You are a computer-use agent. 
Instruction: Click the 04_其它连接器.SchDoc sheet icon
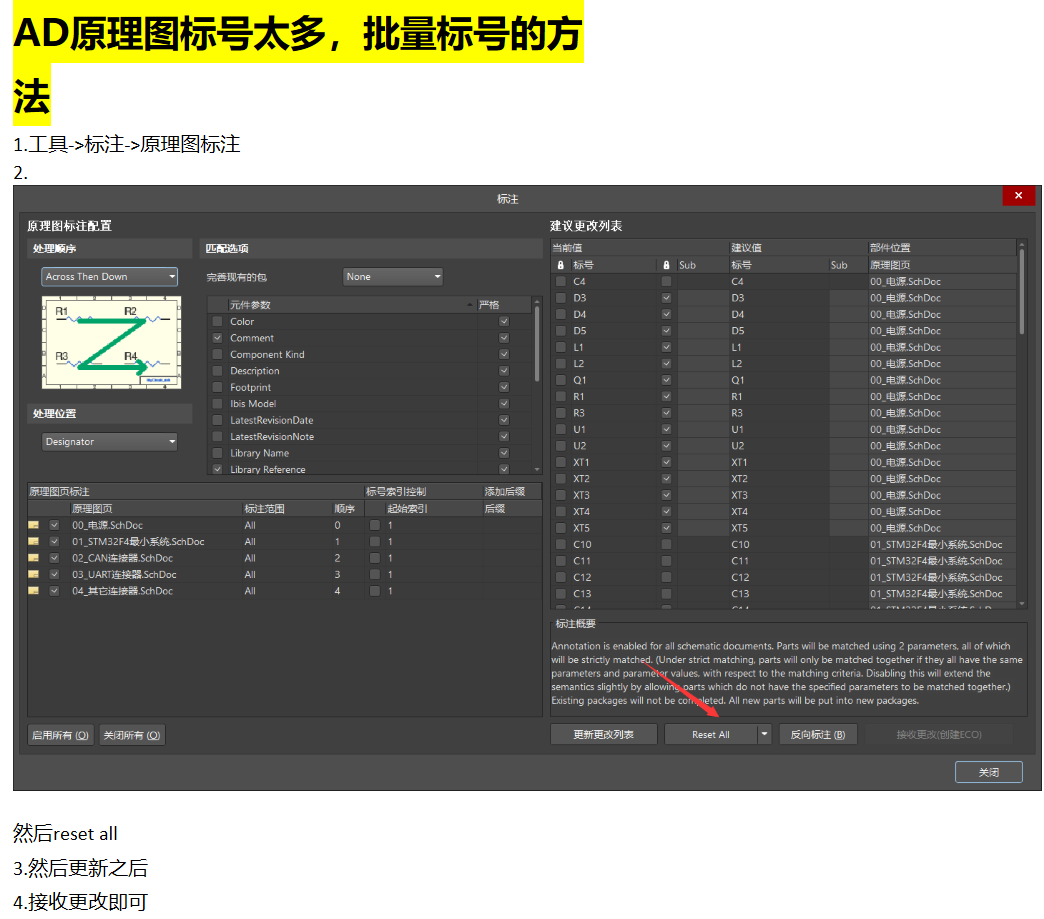click(32, 591)
